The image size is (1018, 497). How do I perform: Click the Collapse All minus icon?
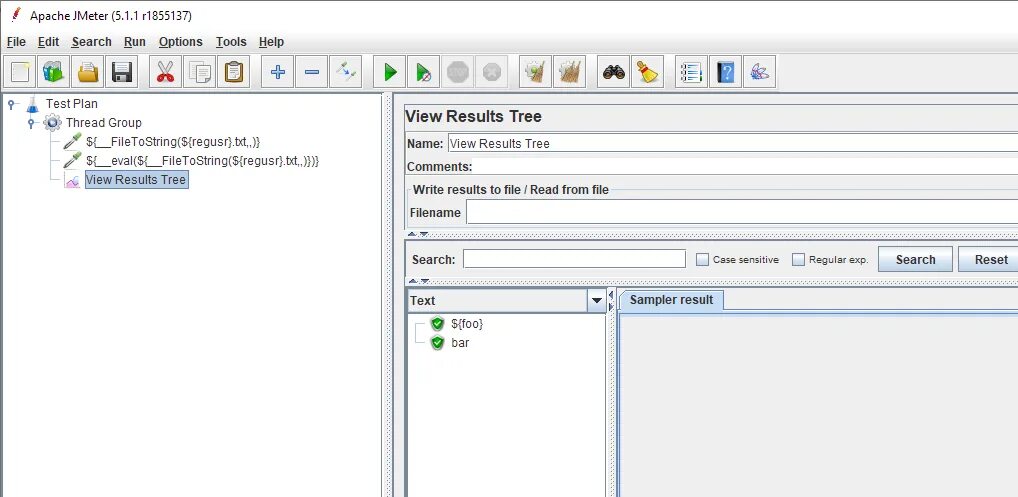tap(312, 71)
